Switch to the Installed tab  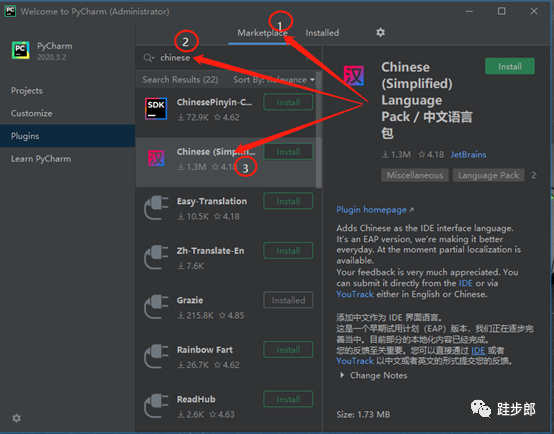[322, 33]
